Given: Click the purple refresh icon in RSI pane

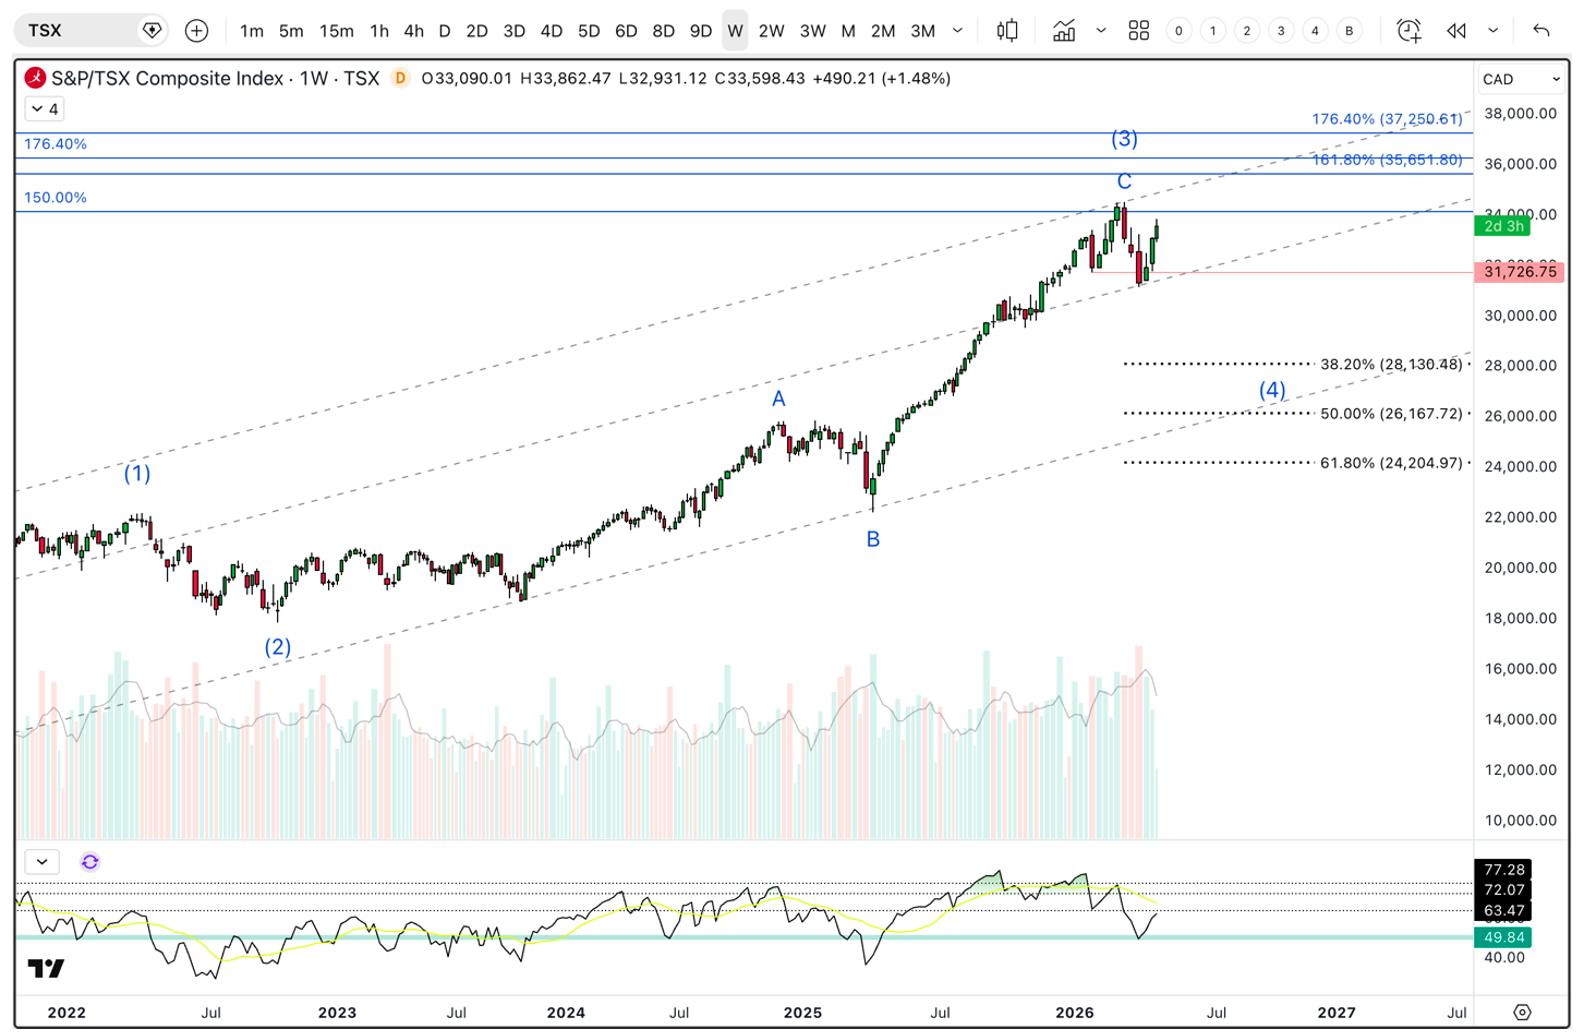Looking at the screenshot, I should coord(90,861).
